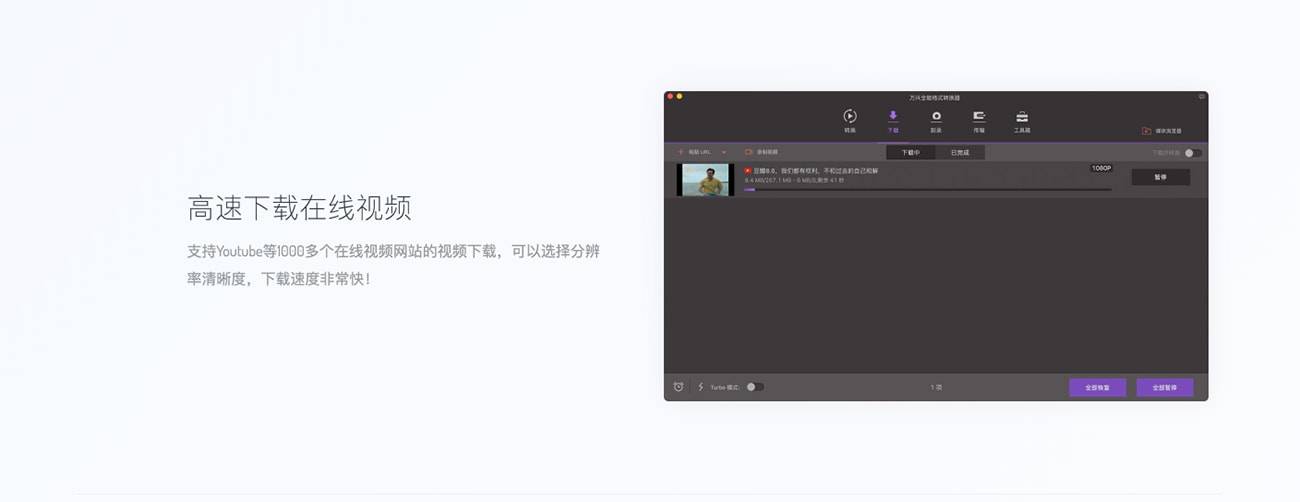Toggle the Turbo mode switch
This screenshot has height=502, width=1300.
click(x=755, y=387)
